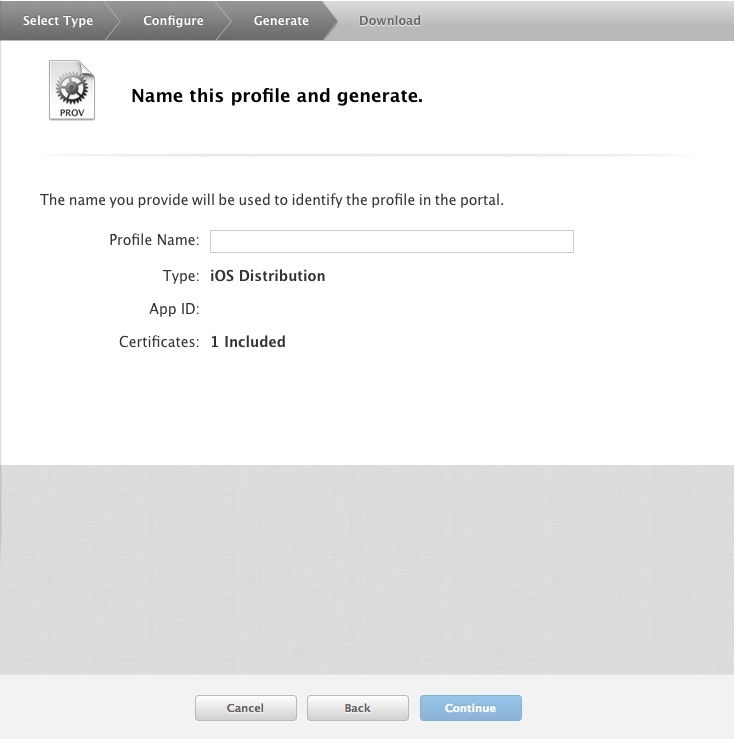Click the blank App ID value area
Viewport: 734px width, 739px height.
tap(300, 309)
